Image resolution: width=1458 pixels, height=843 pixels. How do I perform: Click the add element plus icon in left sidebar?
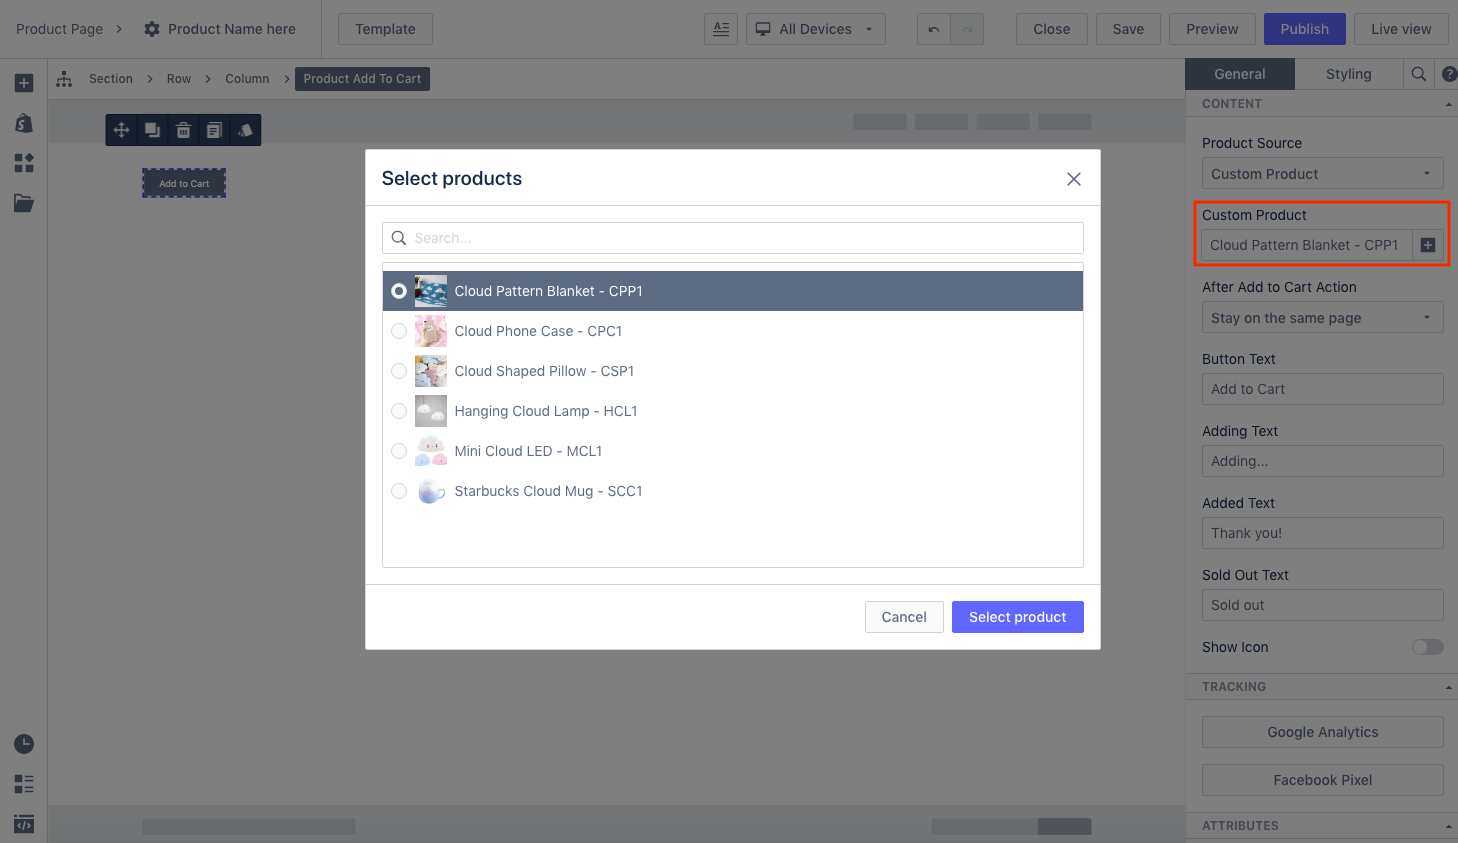pos(24,83)
